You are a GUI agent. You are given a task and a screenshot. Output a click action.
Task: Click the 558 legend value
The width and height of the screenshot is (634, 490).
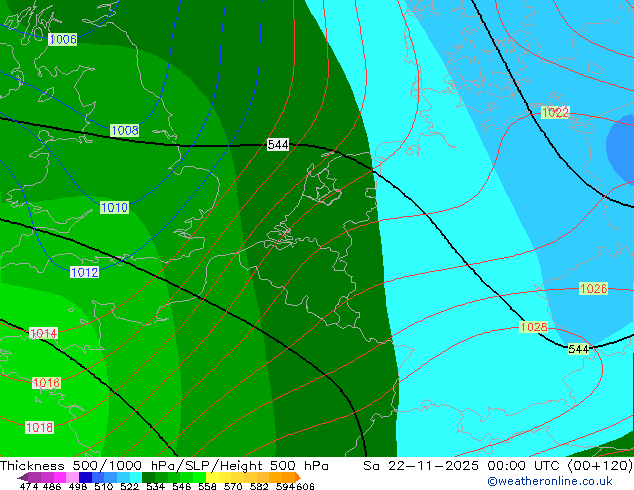207,486
